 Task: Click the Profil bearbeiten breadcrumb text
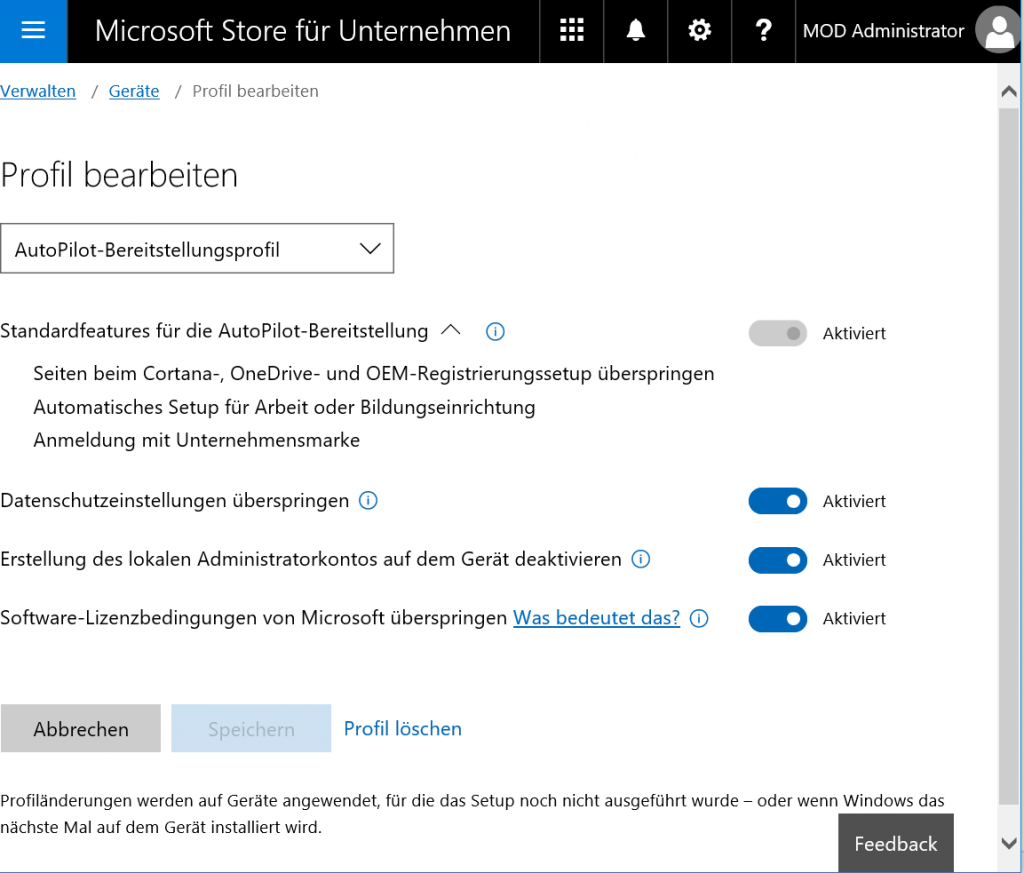point(255,91)
